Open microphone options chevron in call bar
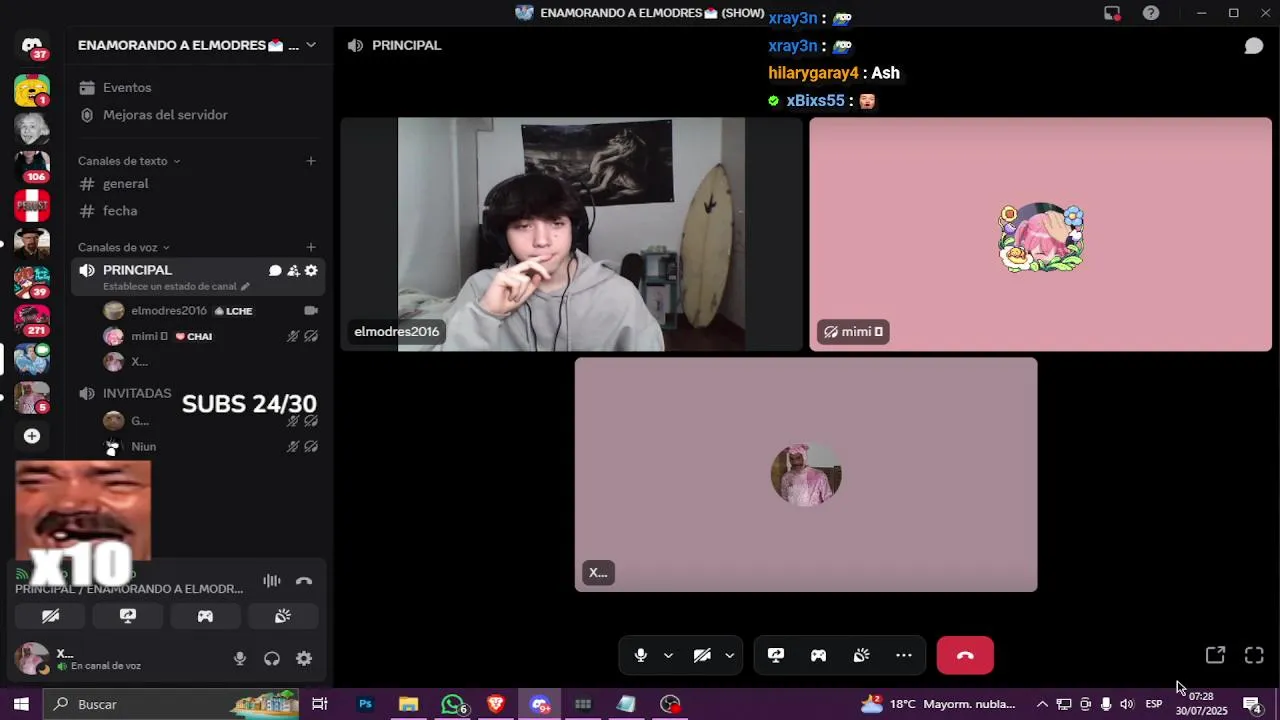Screen dimensions: 1280x720 coord(668,655)
